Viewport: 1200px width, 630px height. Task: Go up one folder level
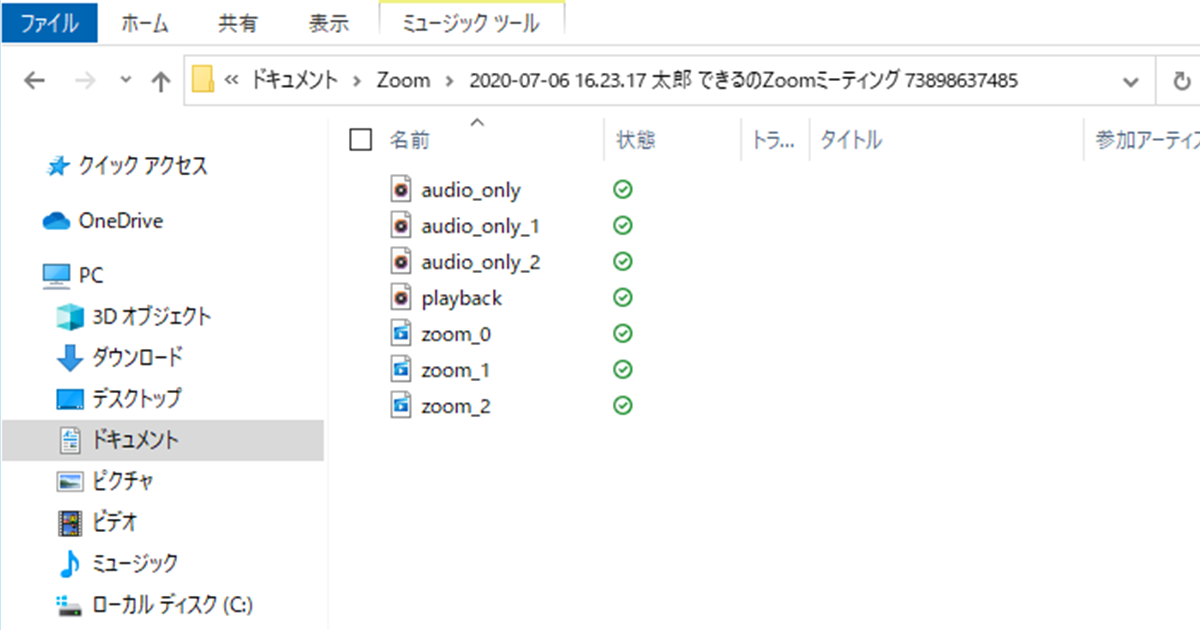(x=160, y=81)
